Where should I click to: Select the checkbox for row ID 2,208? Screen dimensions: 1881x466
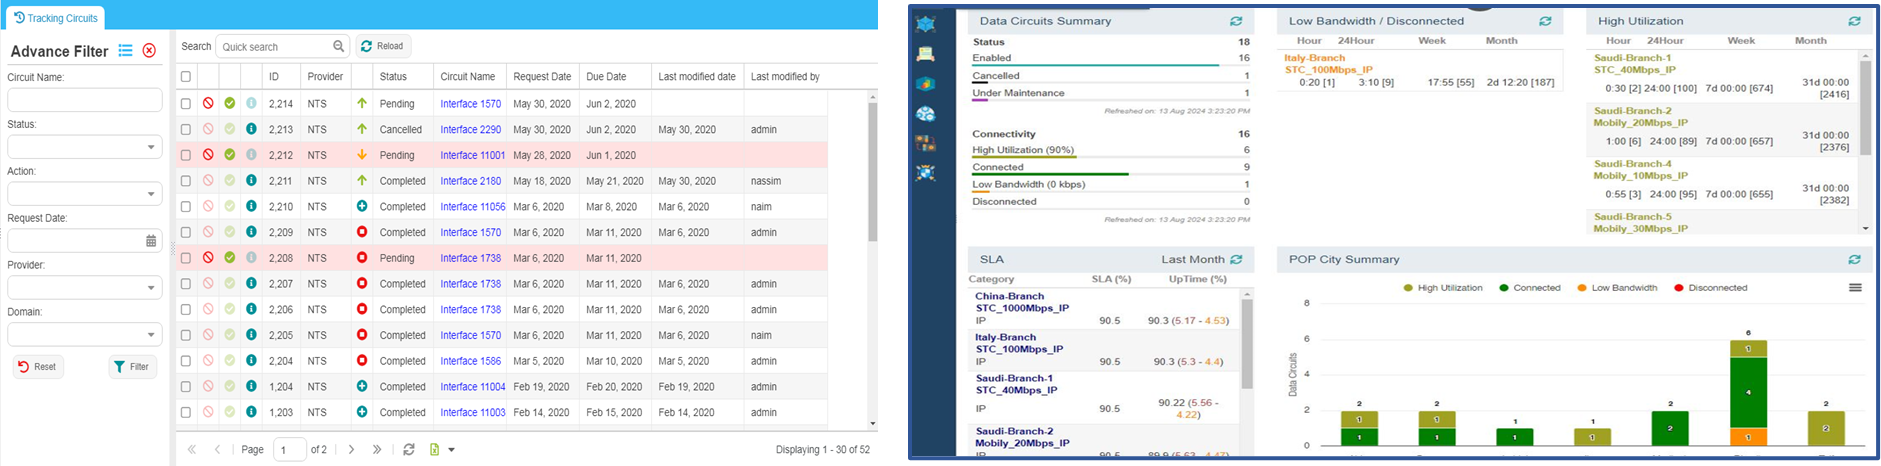[x=186, y=258]
